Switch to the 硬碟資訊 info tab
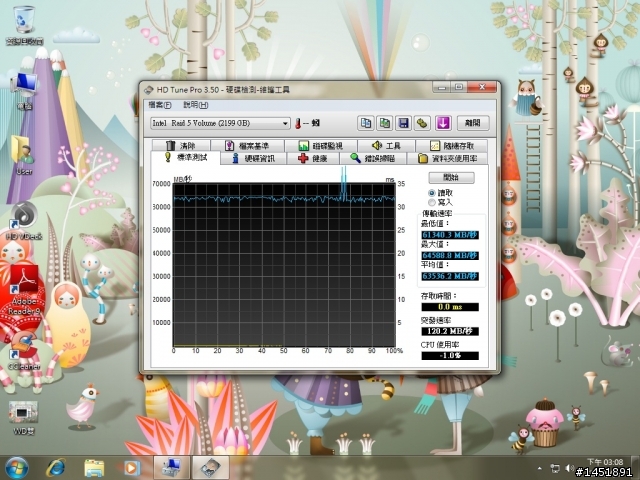Image resolution: width=640 pixels, height=480 pixels. [x=253, y=158]
